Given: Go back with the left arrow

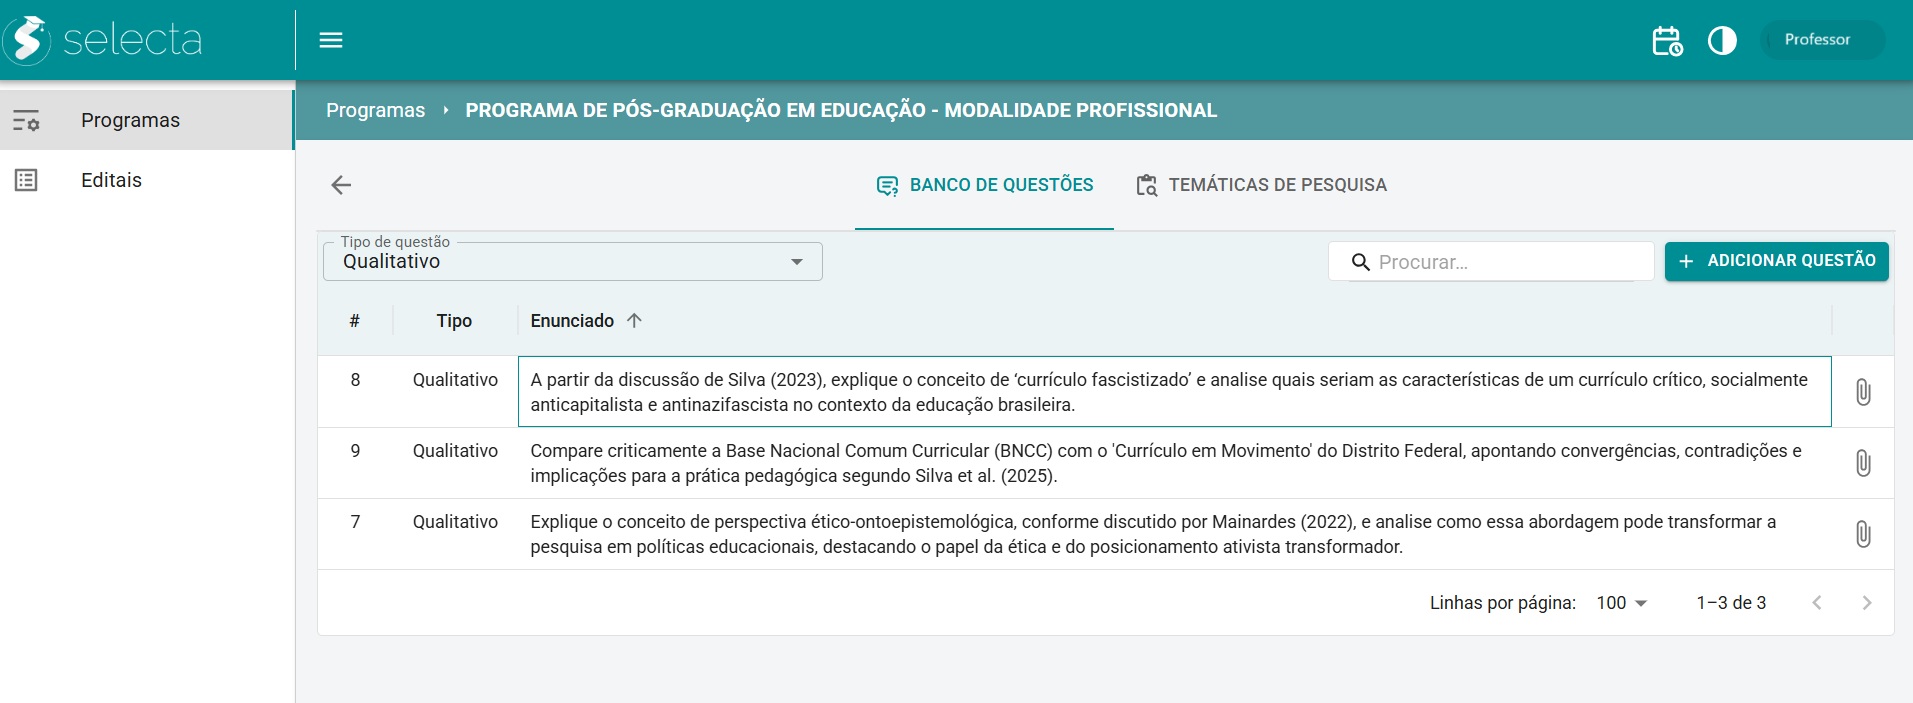Looking at the screenshot, I should point(341,185).
